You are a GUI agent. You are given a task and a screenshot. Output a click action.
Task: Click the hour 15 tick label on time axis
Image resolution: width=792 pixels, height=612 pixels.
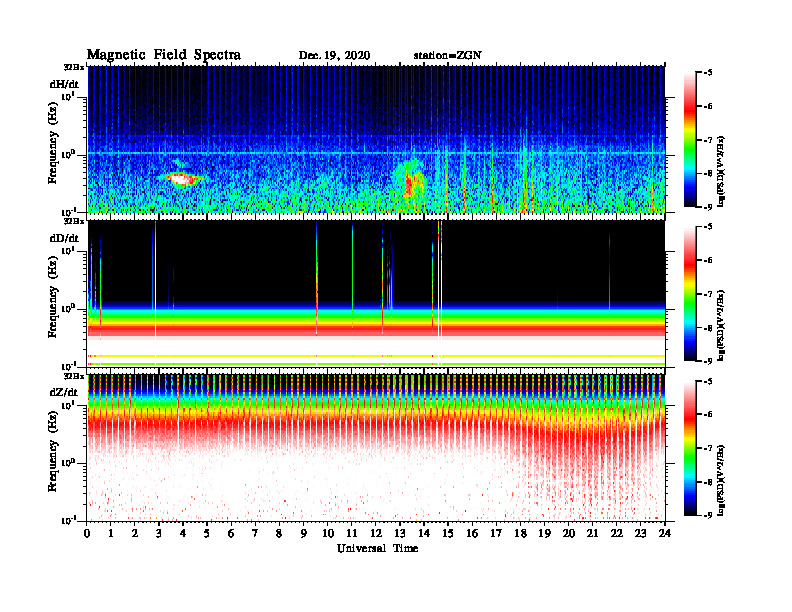448,534
